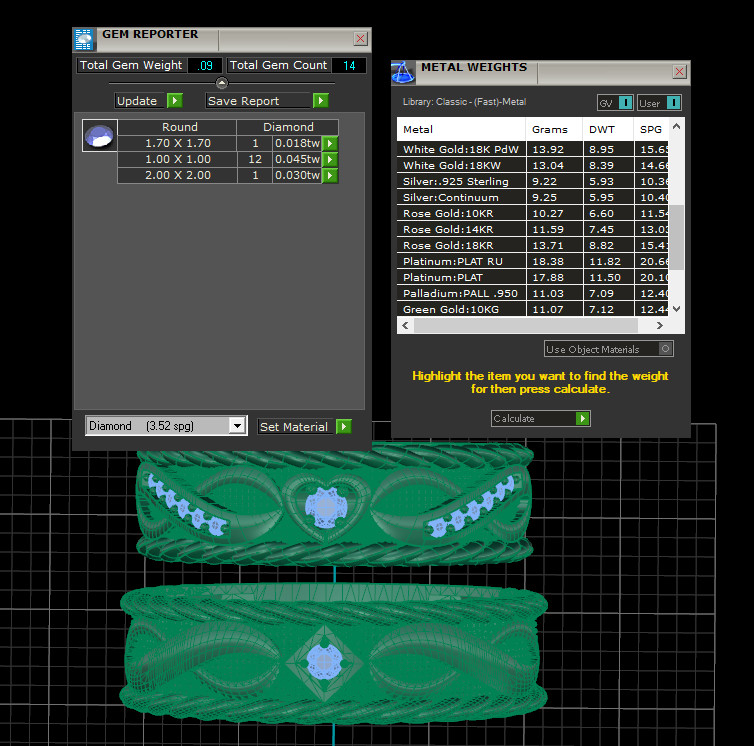Screen dimensions: 754x746
Task: Toggle the User library switch
Action: (673, 103)
